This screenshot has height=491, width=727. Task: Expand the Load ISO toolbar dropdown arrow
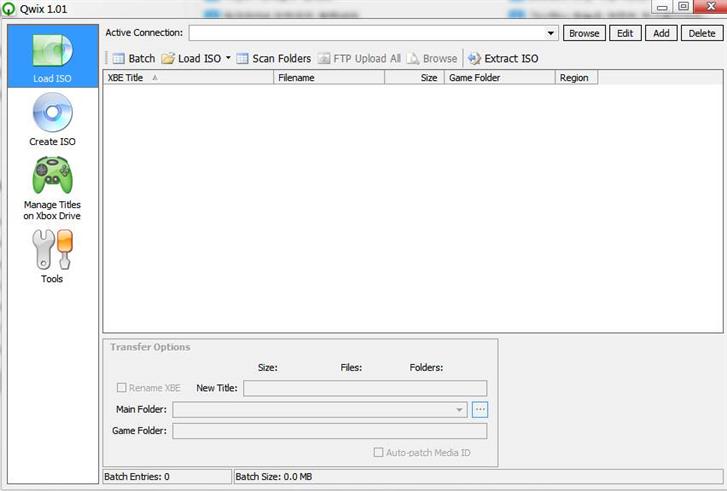[x=228, y=58]
